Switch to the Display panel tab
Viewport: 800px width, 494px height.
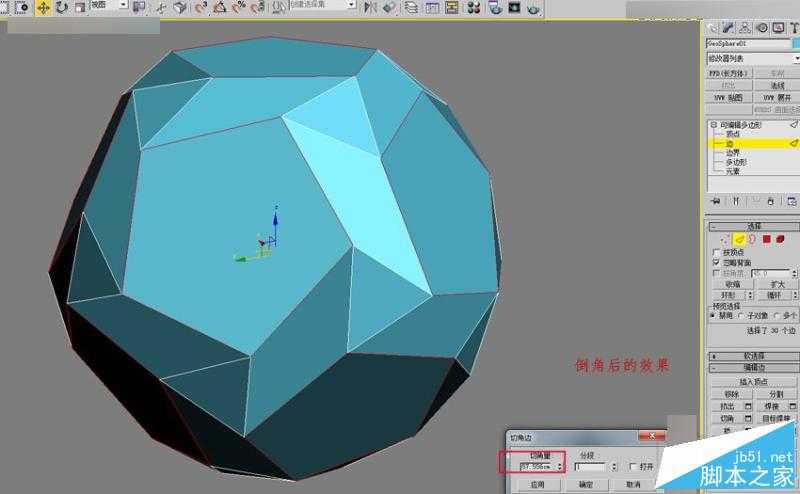coord(778,29)
